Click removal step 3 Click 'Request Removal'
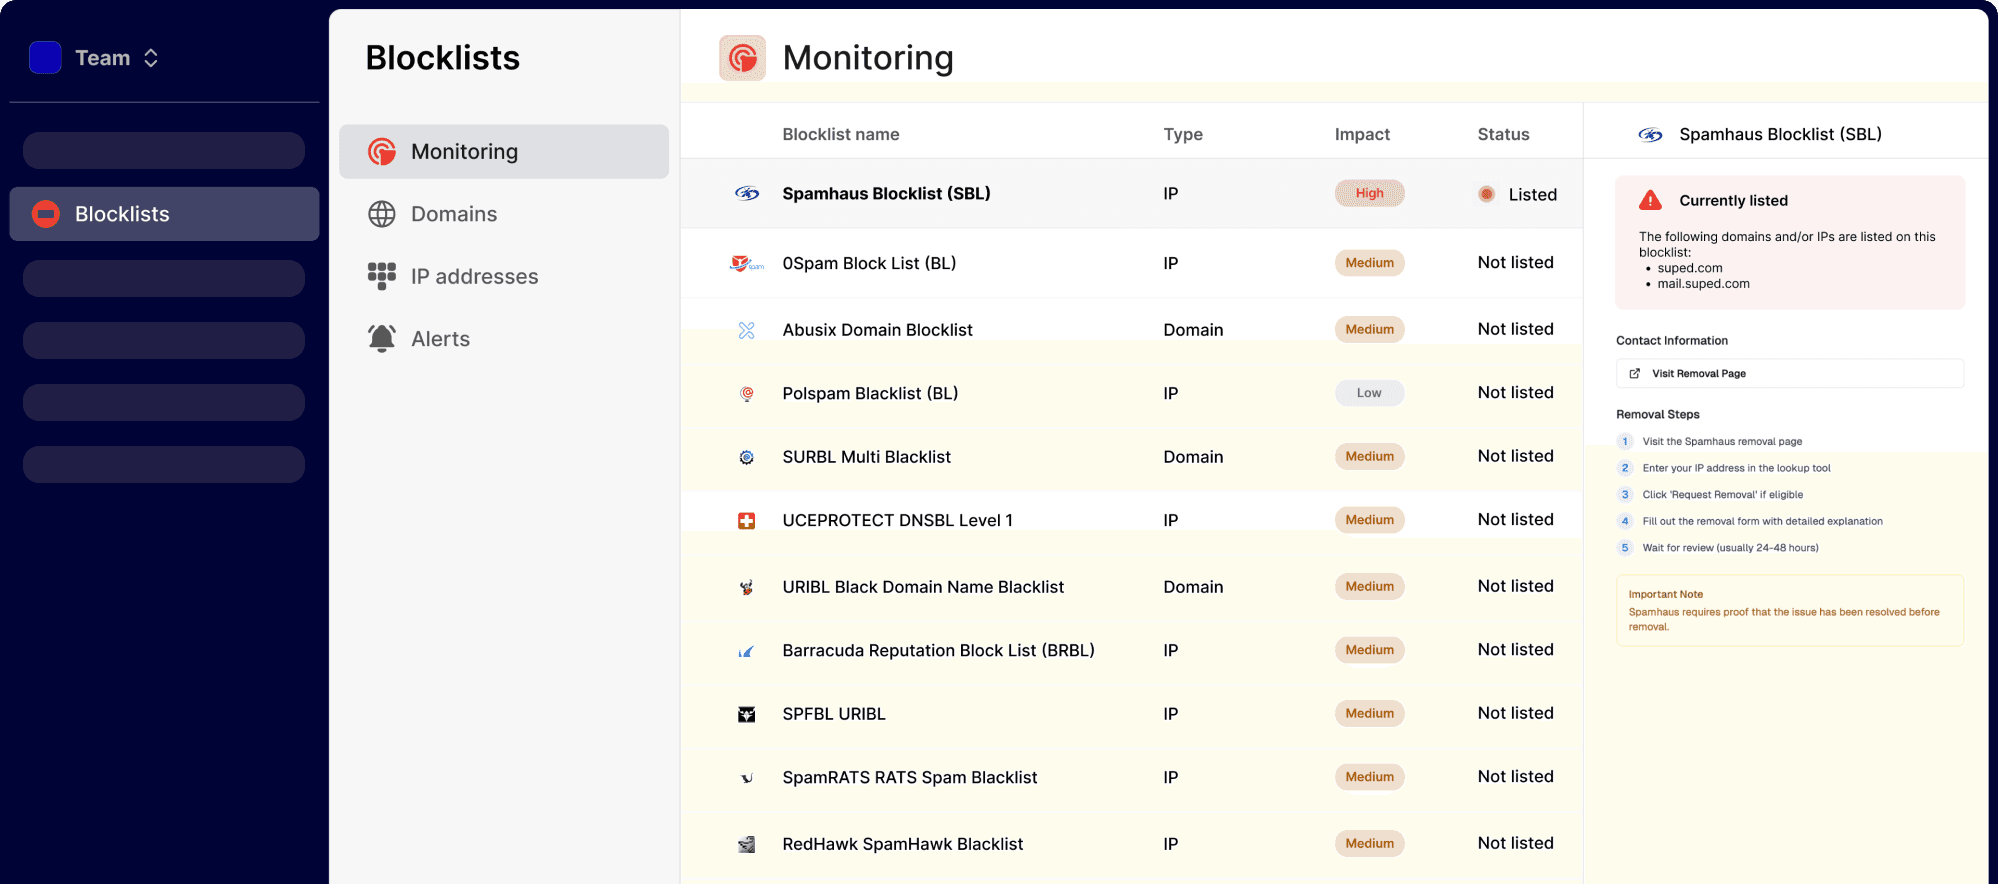The image size is (1998, 884). click(1722, 495)
